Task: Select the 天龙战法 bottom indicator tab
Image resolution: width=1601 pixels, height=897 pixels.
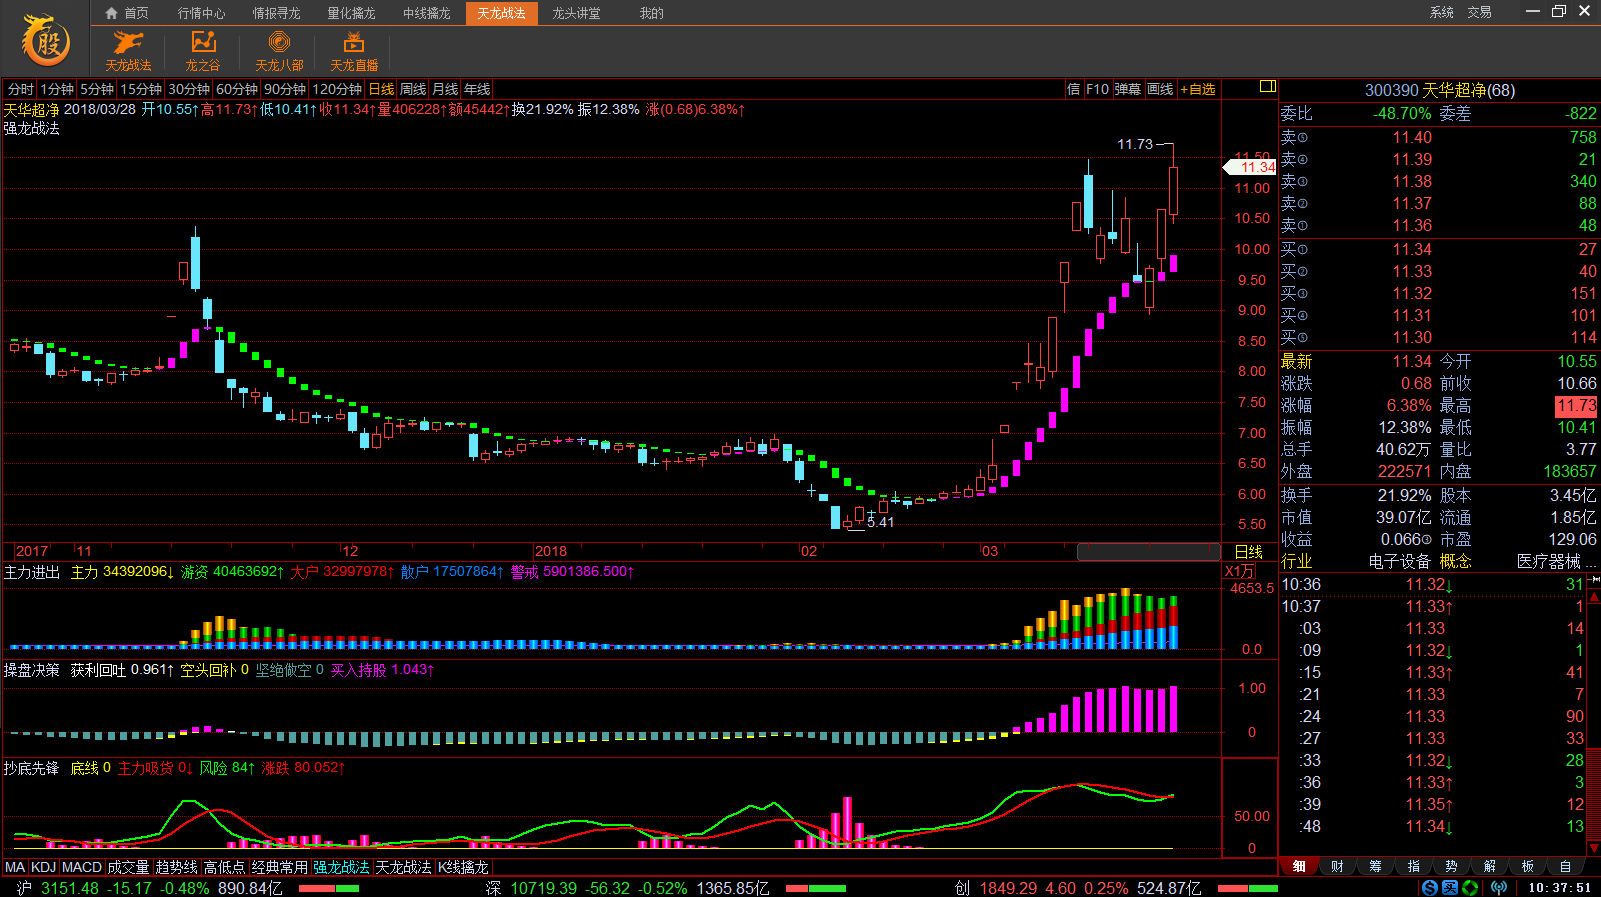Action: point(403,867)
